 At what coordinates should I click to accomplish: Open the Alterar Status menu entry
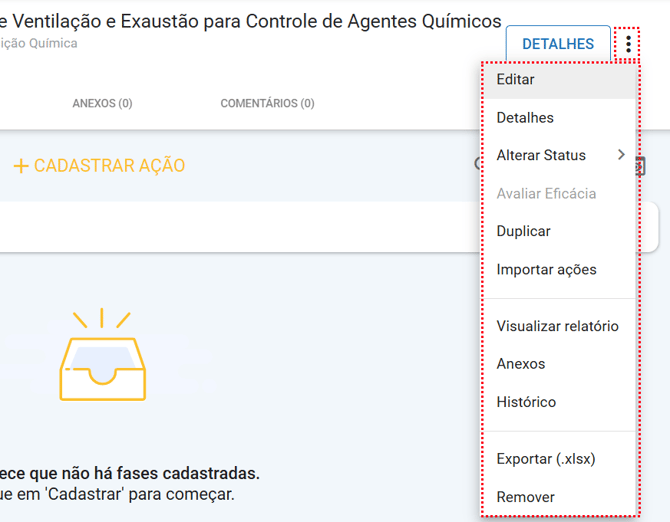pos(541,156)
